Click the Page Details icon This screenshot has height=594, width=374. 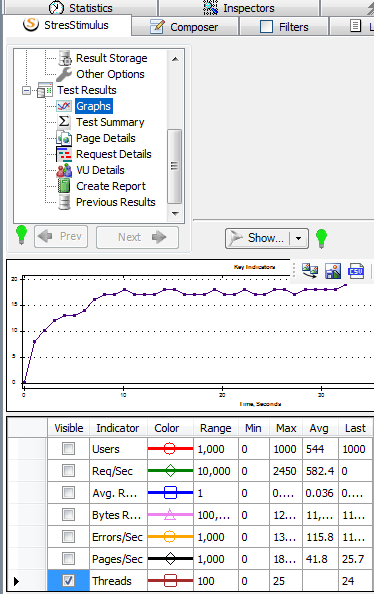tap(64, 138)
